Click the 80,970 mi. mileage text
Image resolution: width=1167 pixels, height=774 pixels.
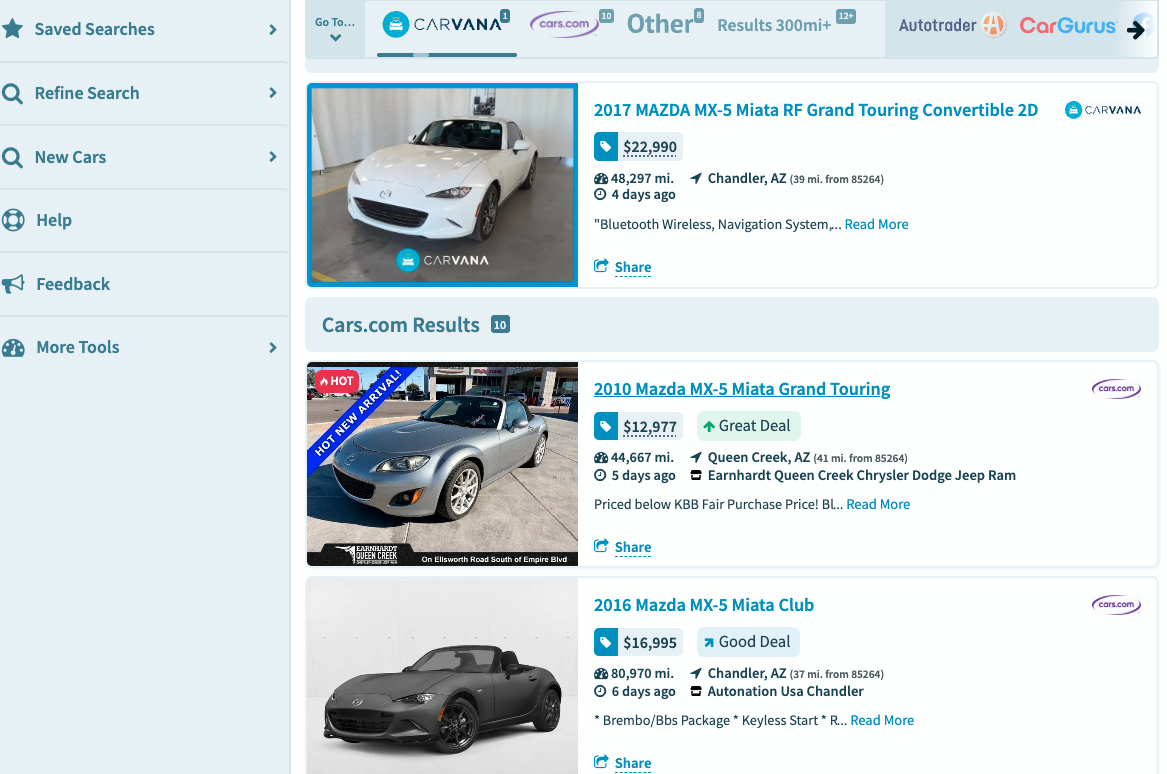pos(642,674)
